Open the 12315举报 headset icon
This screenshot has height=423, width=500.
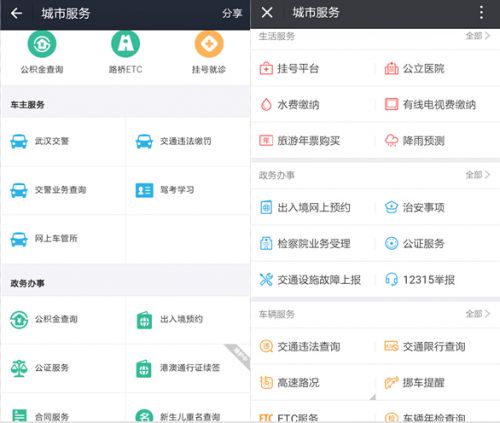coord(391,280)
